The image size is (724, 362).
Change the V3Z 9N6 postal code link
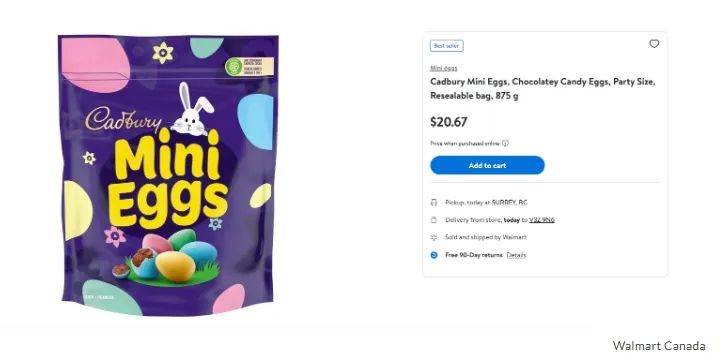542,220
